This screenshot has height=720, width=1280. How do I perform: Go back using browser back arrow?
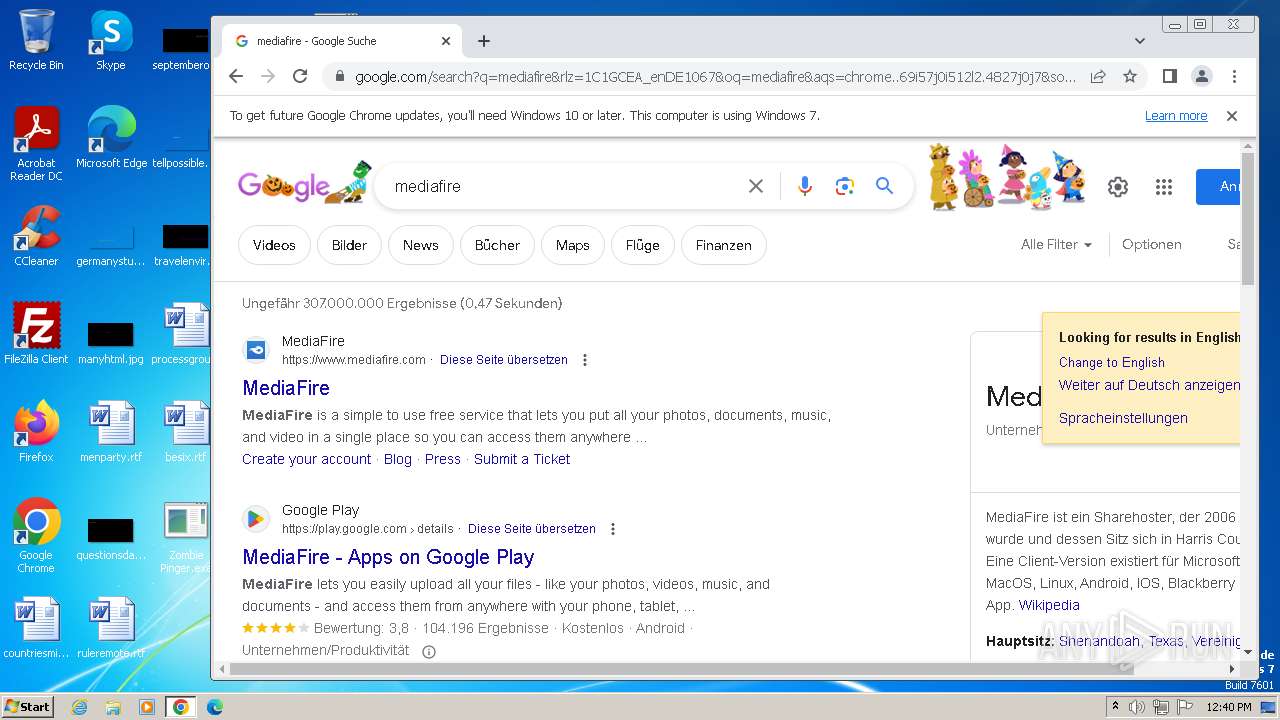(236, 76)
